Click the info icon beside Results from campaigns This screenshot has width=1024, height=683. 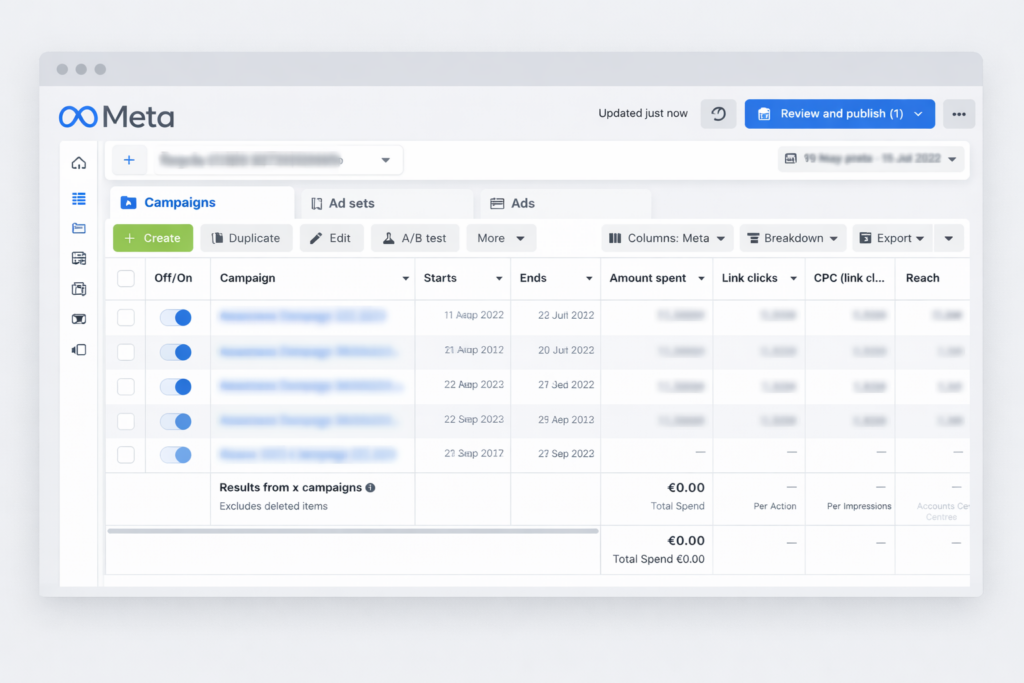click(370, 488)
